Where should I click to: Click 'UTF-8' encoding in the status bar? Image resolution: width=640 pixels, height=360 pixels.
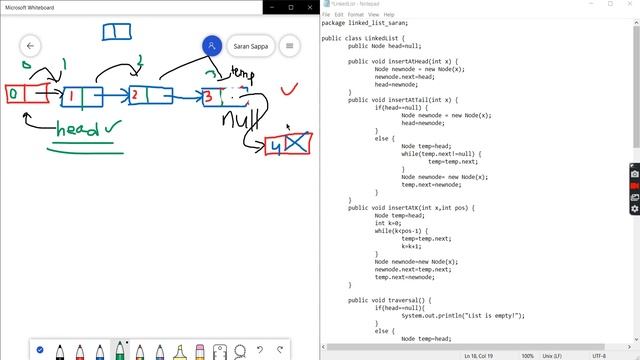(599, 356)
